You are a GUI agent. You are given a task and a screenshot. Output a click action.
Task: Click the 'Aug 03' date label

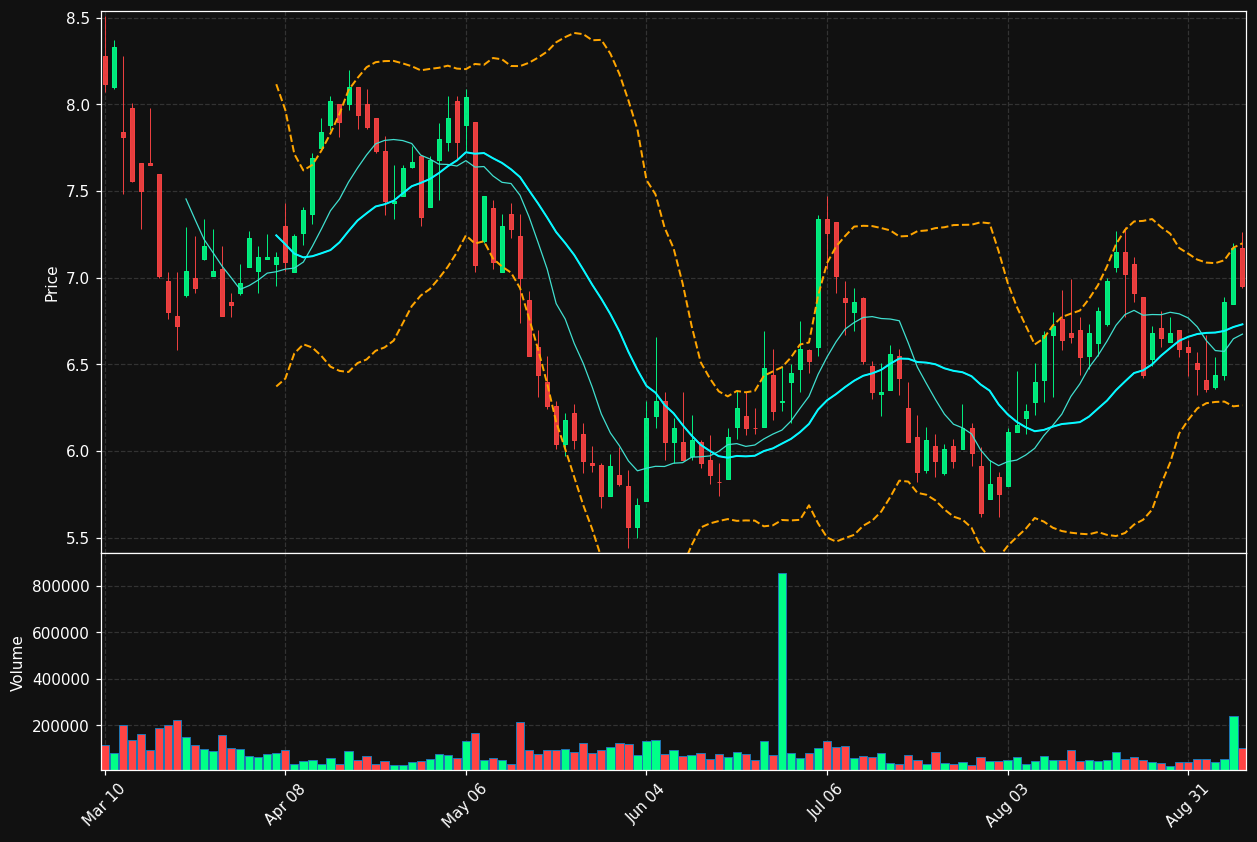coord(1007,804)
